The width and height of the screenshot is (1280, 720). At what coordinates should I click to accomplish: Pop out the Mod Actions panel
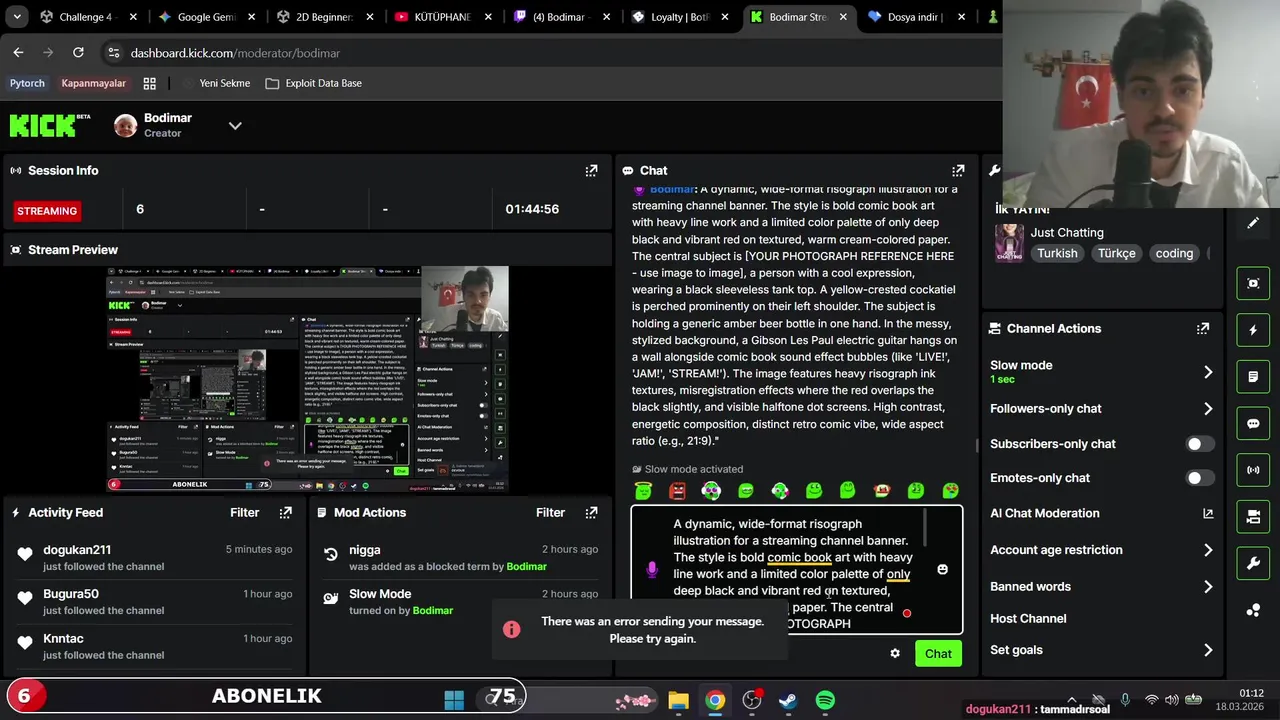click(592, 513)
